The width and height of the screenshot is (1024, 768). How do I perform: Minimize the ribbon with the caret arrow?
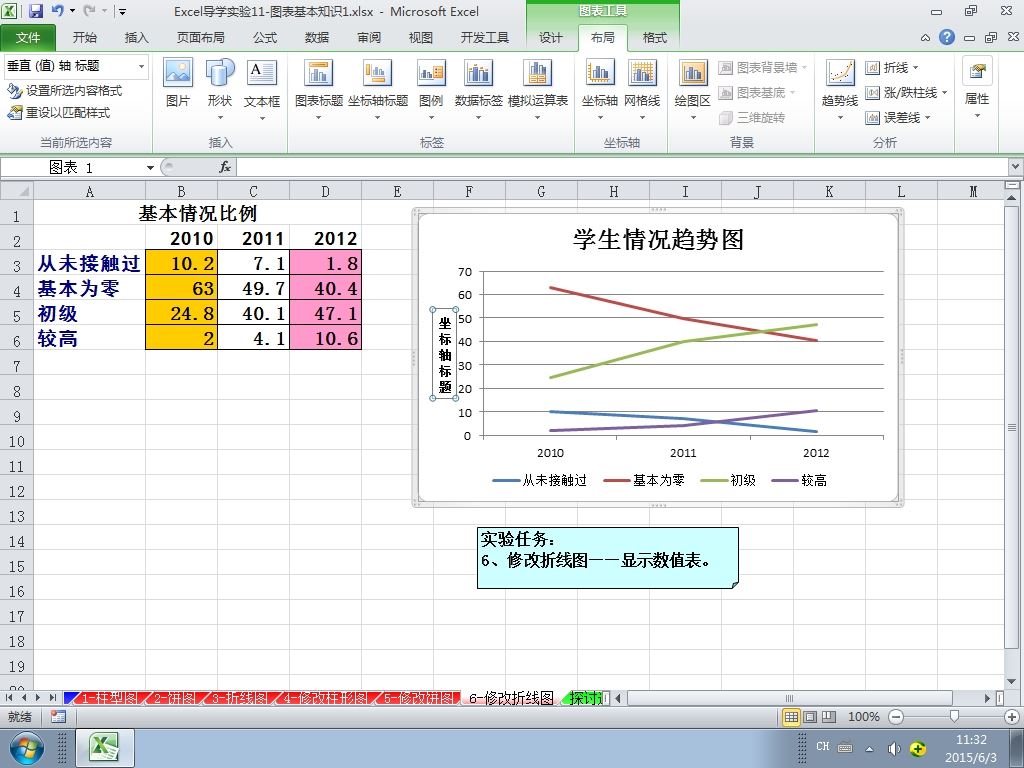point(925,38)
